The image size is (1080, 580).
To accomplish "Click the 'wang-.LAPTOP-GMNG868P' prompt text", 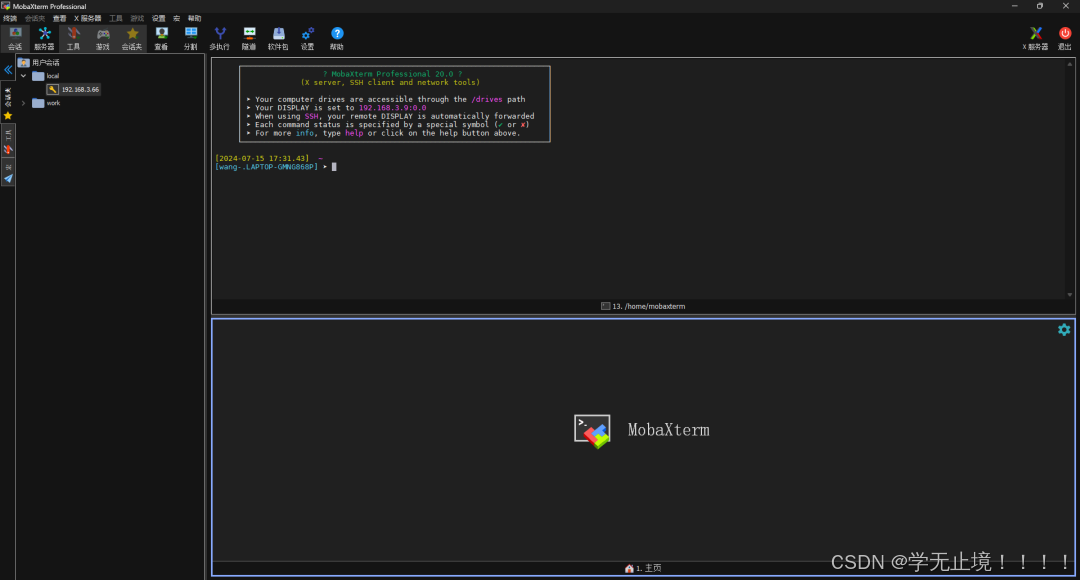I will click(x=267, y=167).
